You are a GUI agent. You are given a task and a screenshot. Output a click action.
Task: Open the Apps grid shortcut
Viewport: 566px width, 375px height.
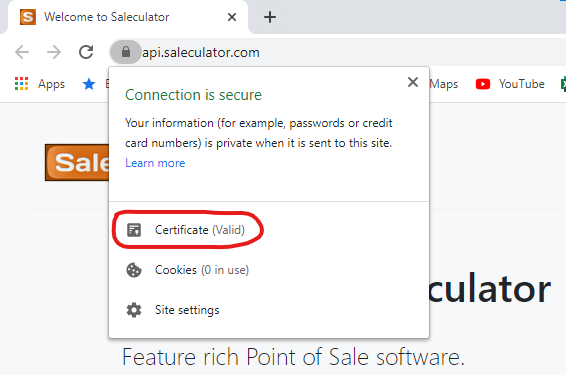point(40,84)
